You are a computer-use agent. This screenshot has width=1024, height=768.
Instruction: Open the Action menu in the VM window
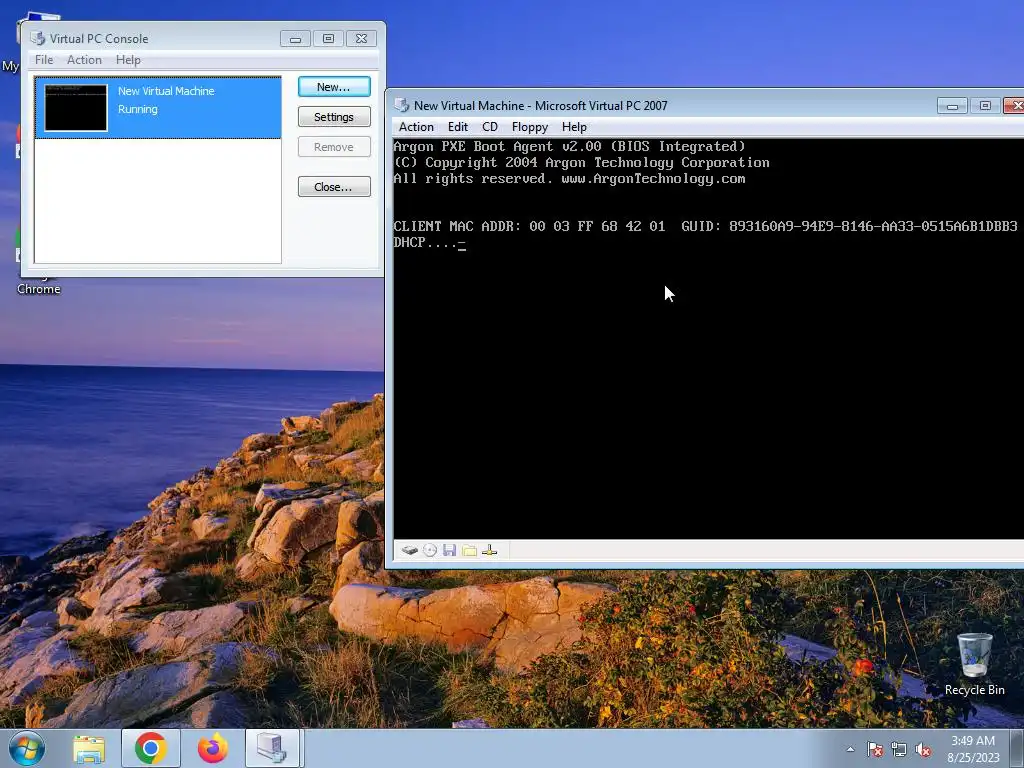[416, 127]
